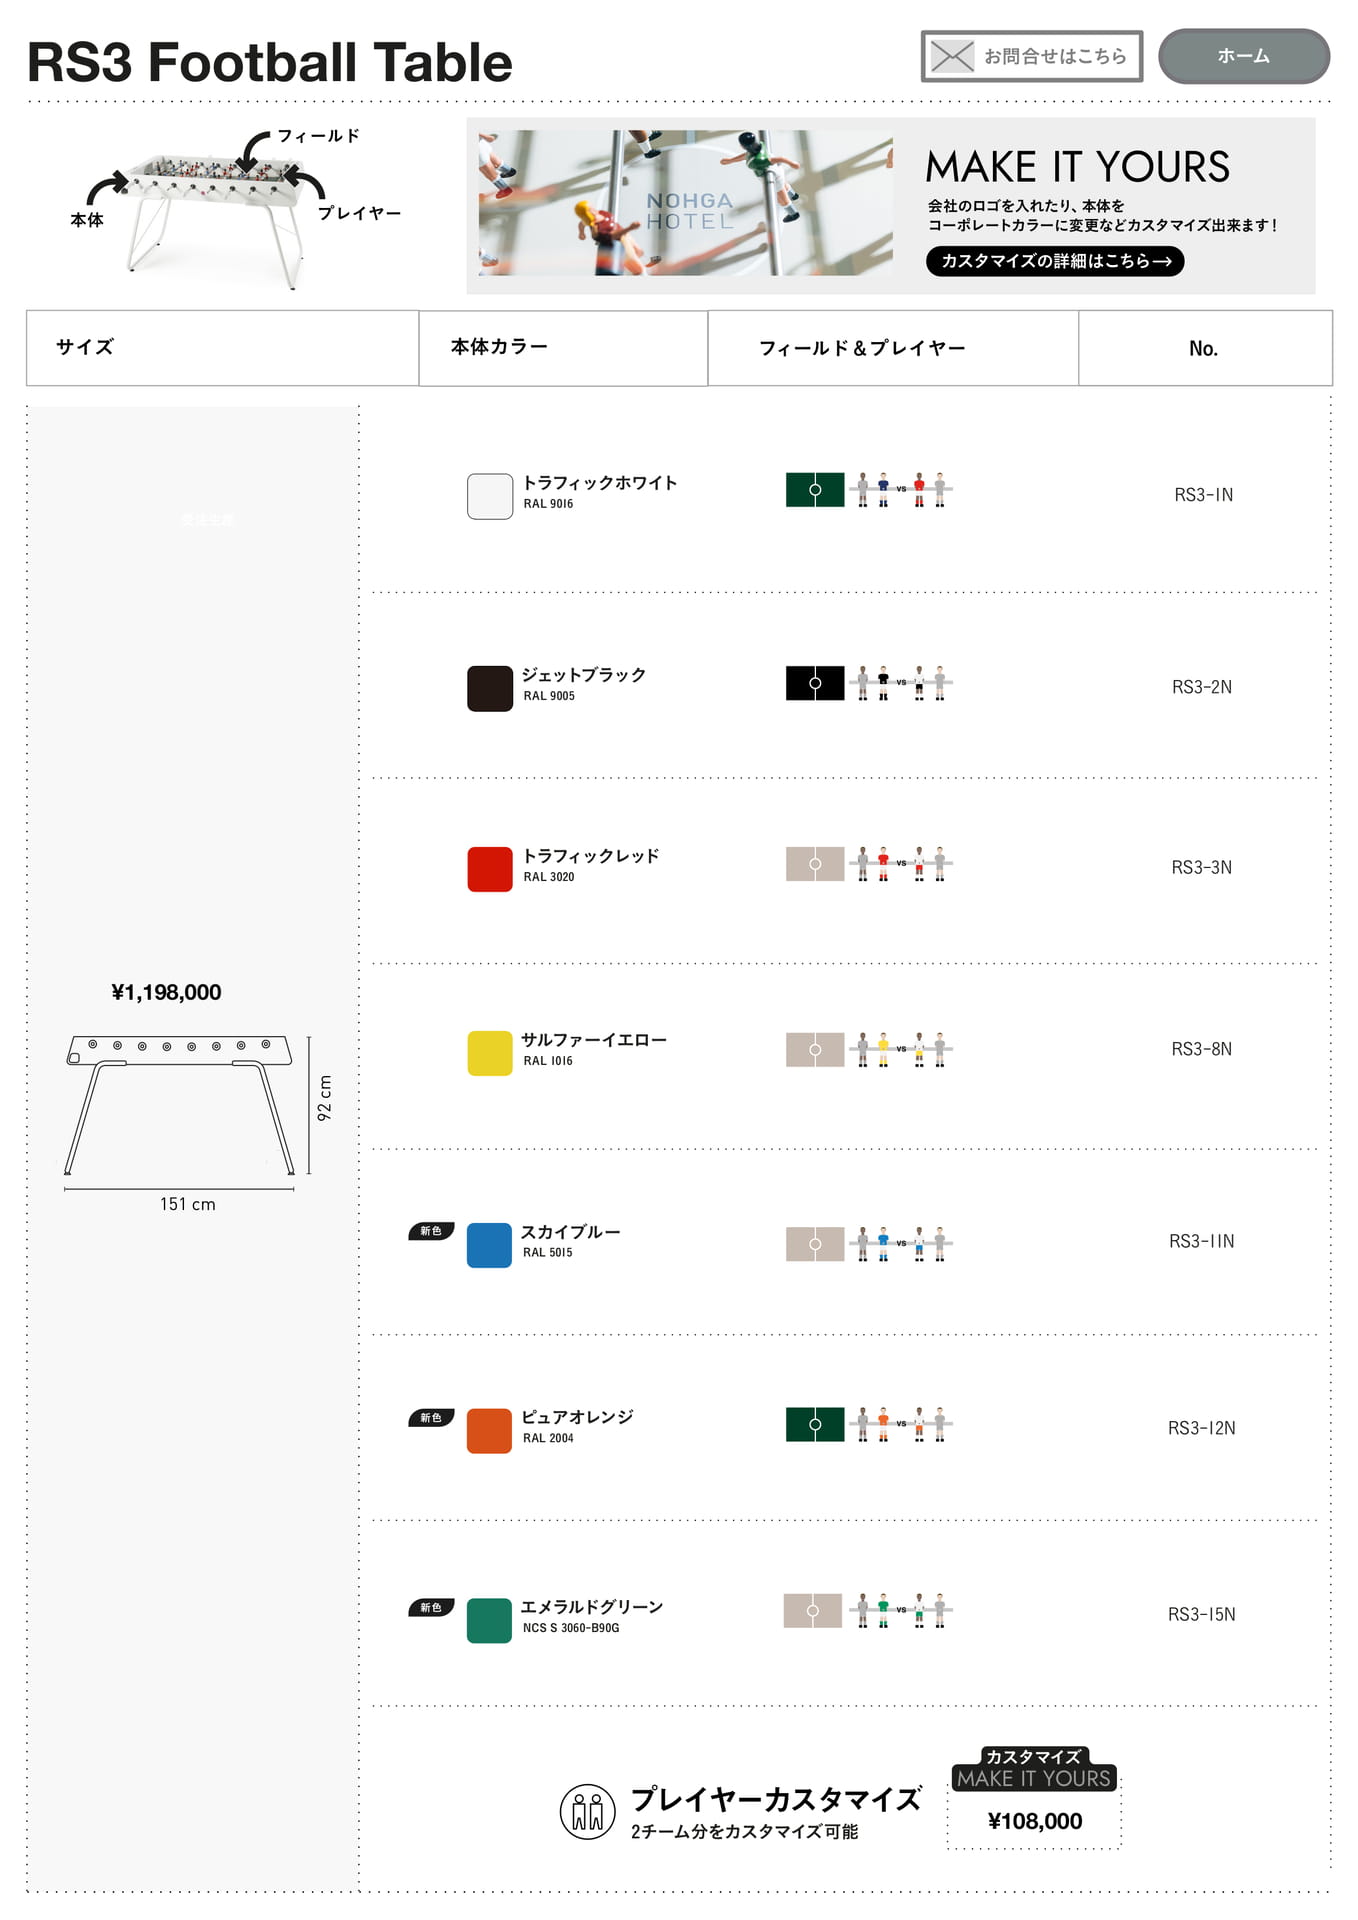Choose the Traffic Red color swatch
The image size is (1358, 1920).
tap(490, 869)
